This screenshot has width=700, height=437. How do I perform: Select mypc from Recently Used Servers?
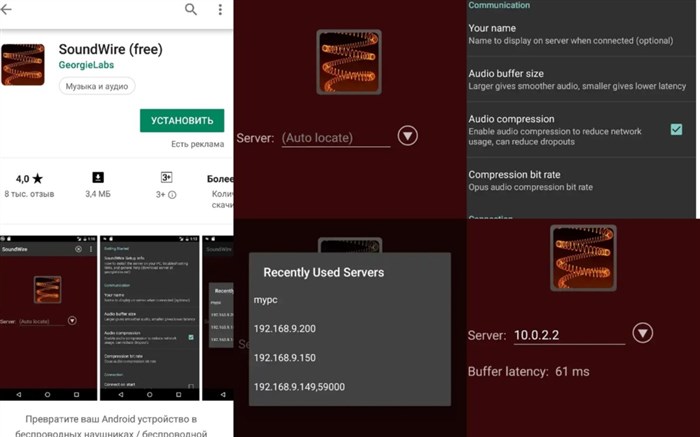click(x=350, y=300)
